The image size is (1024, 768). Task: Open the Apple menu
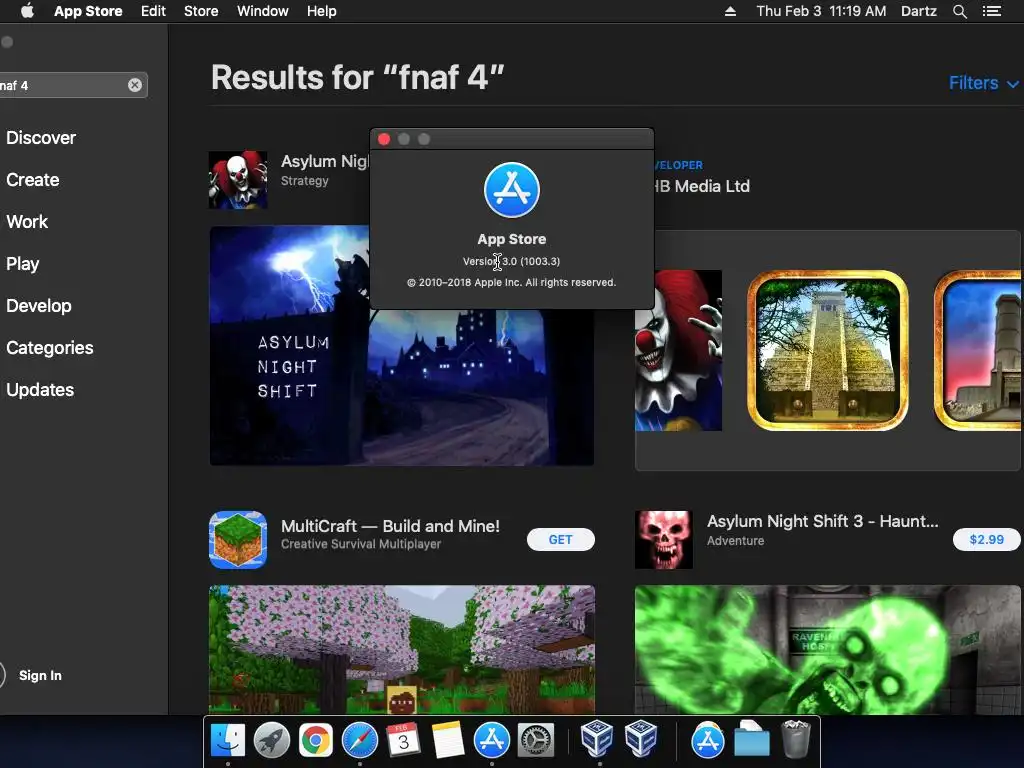click(27, 11)
